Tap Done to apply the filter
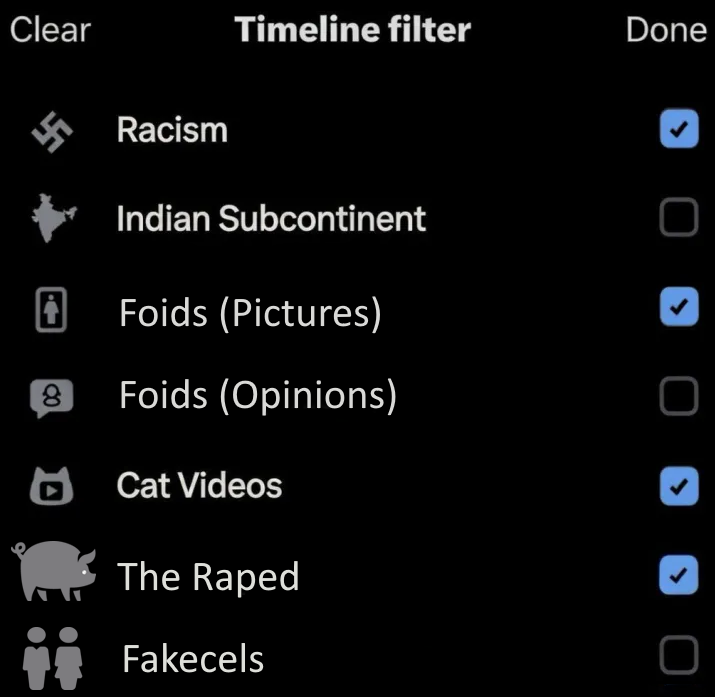This screenshot has width=715, height=697. (x=666, y=30)
